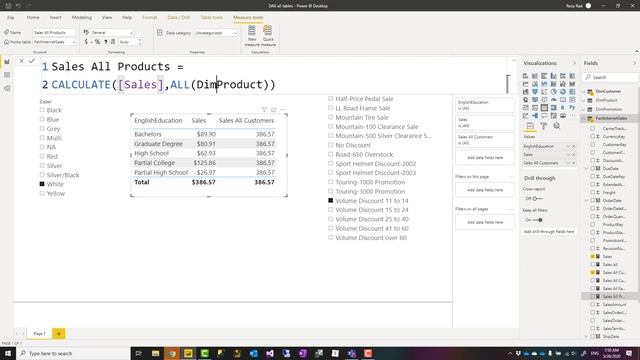The width and height of the screenshot is (640, 360).
Task: Switch to the Modeling ribbon tab
Action: (82, 18)
